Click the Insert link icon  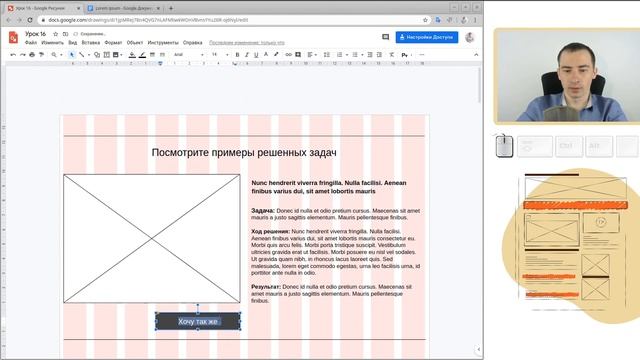(x=289, y=55)
